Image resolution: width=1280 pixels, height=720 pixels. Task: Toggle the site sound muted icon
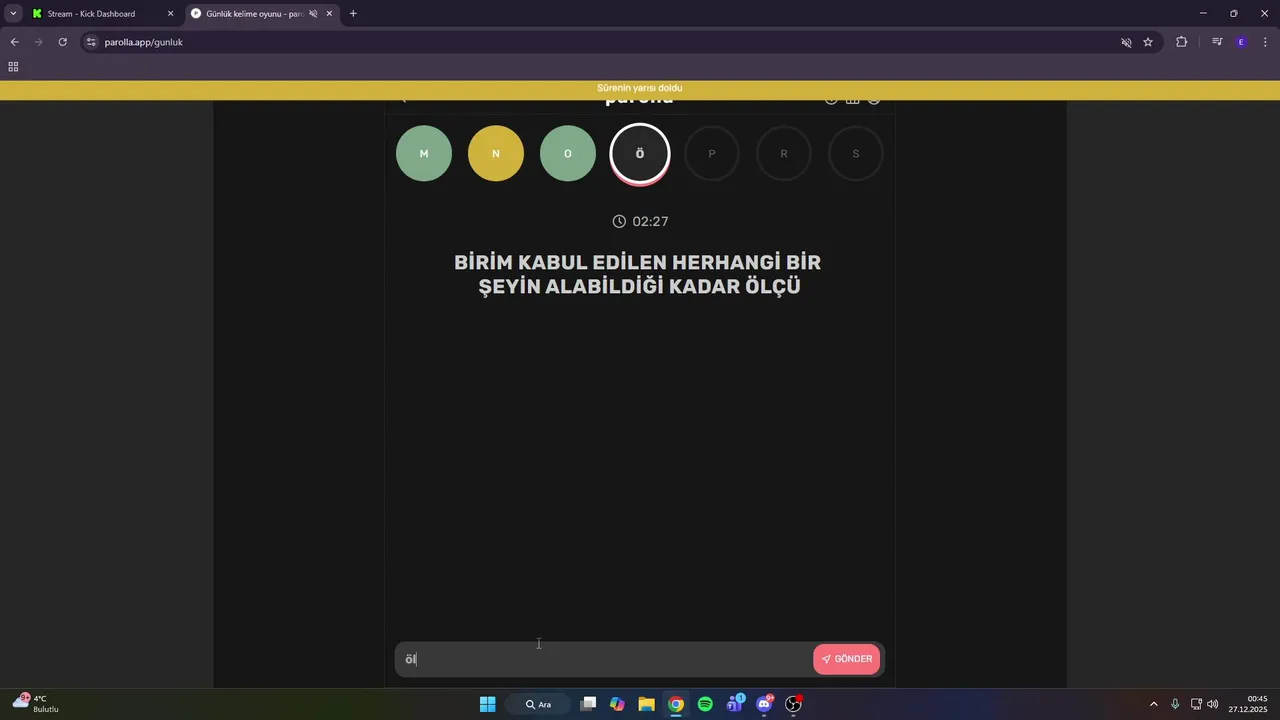1126,42
